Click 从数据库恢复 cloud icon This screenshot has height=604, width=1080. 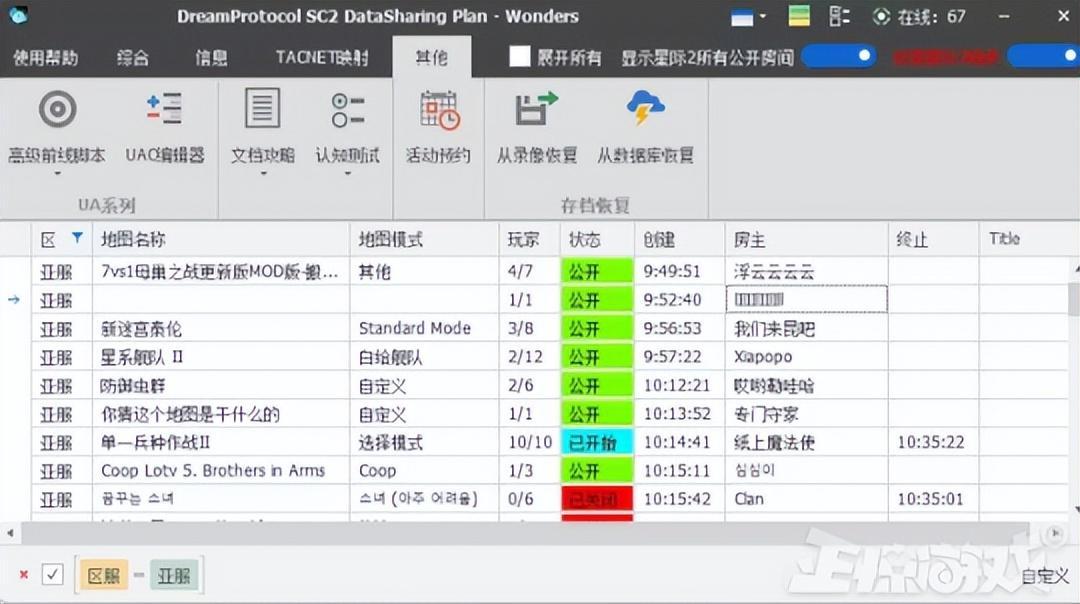point(645,110)
